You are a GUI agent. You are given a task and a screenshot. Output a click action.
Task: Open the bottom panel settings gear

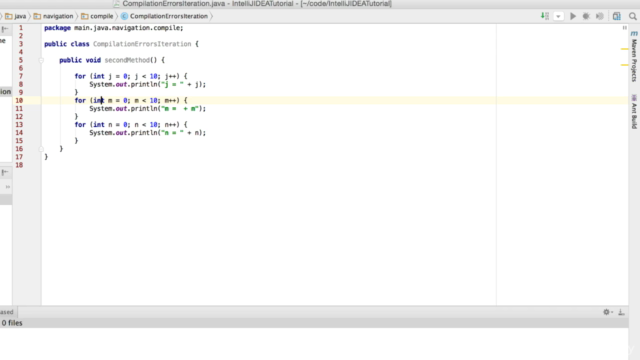(607, 312)
